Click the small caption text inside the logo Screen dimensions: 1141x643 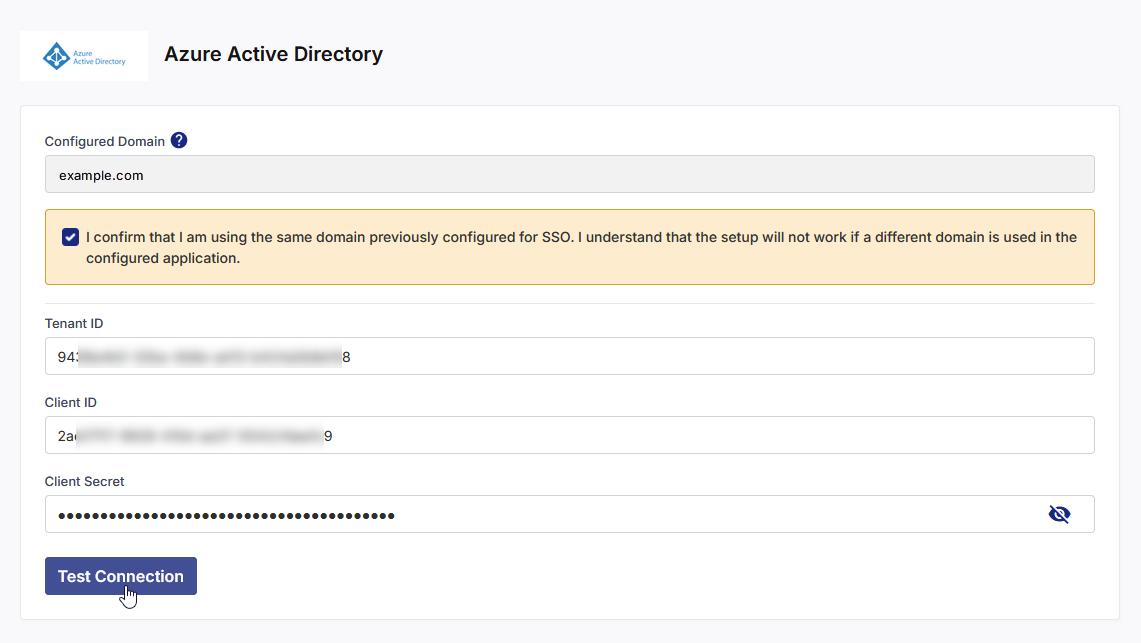(x=100, y=57)
